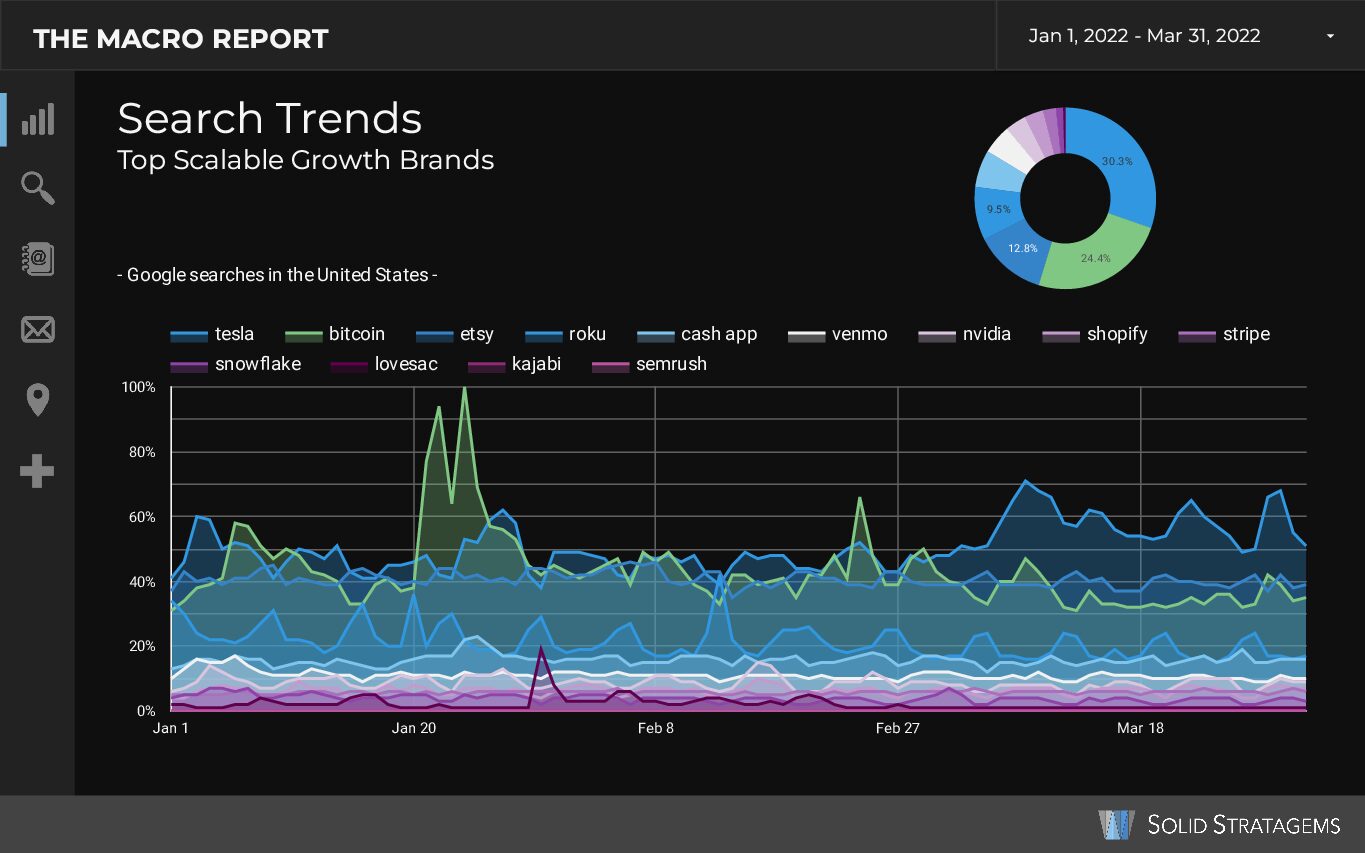Click the Solid Stratagems logo

pos(1116,824)
